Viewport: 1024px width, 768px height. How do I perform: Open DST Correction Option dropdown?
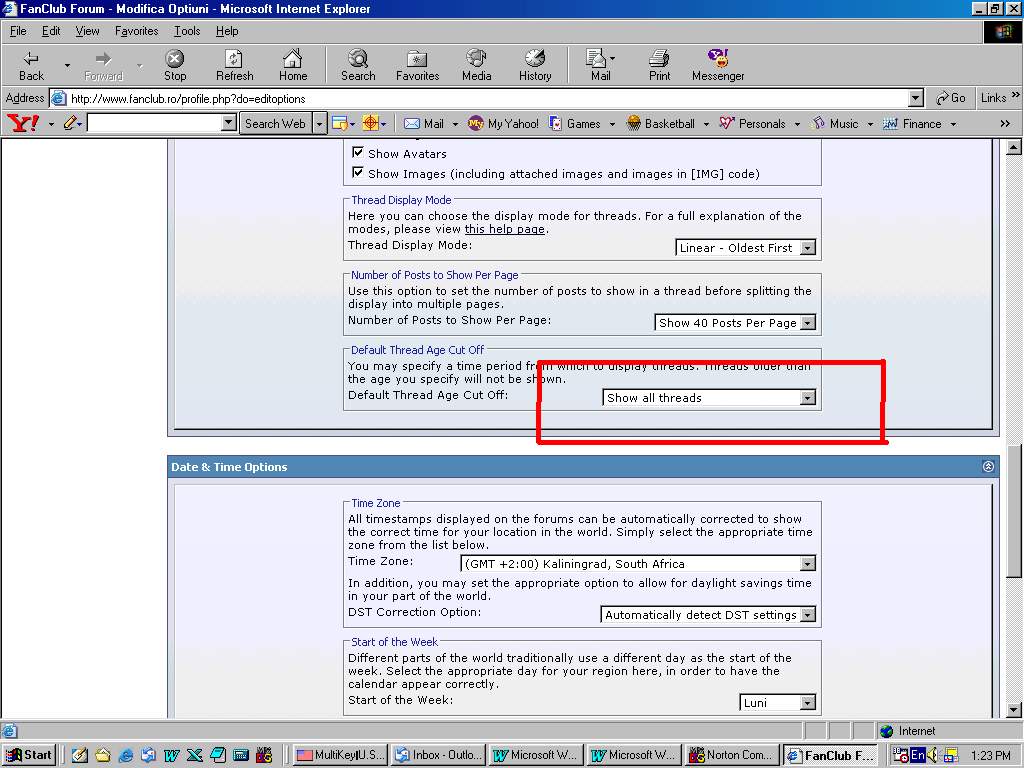point(708,615)
